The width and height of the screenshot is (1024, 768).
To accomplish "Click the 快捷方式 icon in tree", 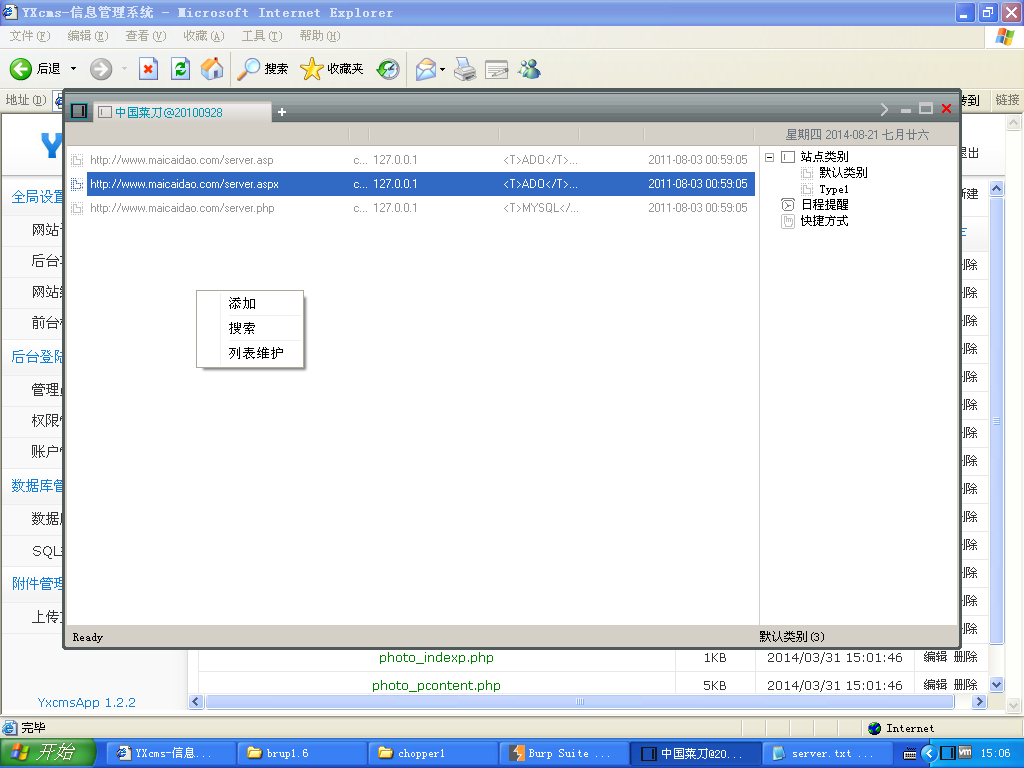I will [788, 221].
